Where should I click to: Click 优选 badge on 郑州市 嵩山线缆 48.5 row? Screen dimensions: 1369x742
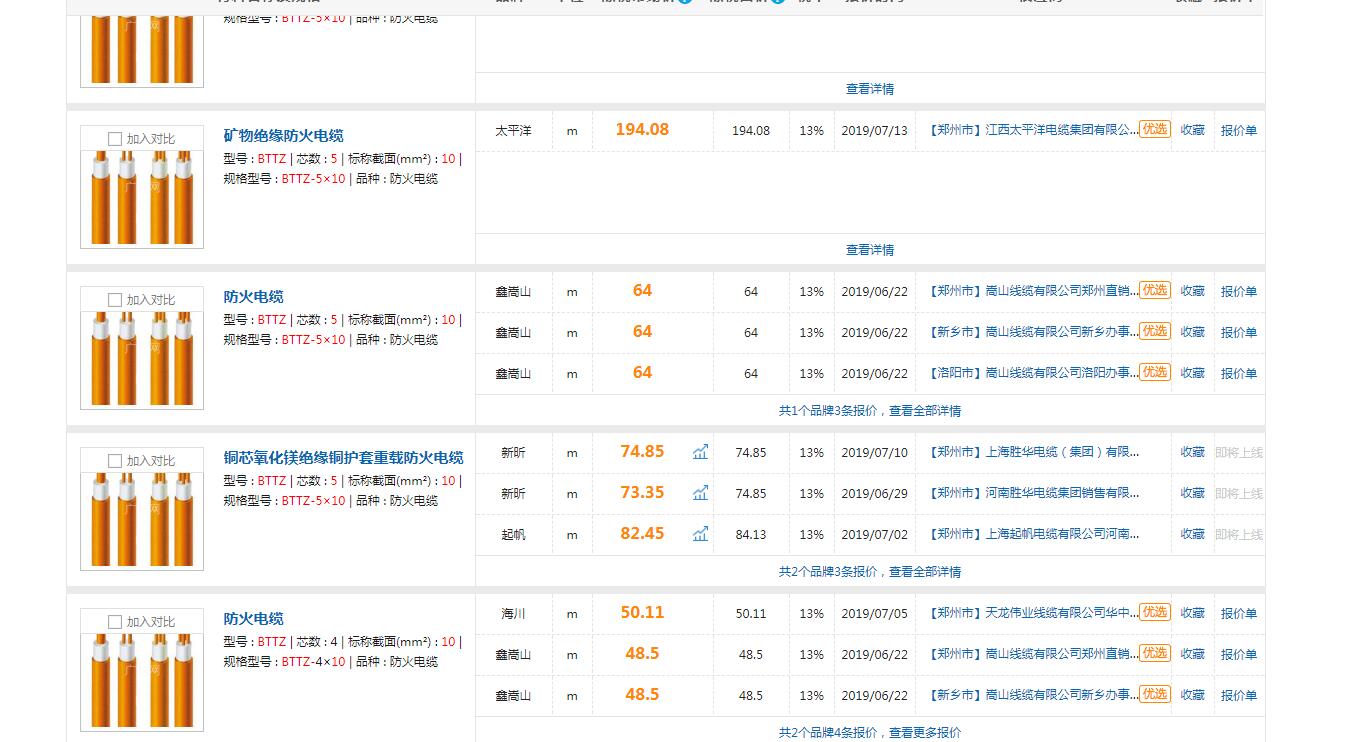tap(1155, 653)
